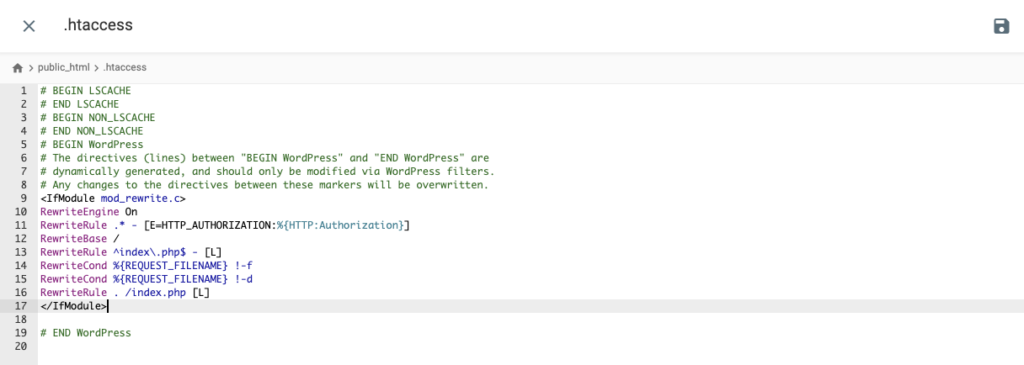This screenshot has width=1024, height=365.
Task: Click '# BEGIN WordPress' comment line
Action: (x=91, y=145)
